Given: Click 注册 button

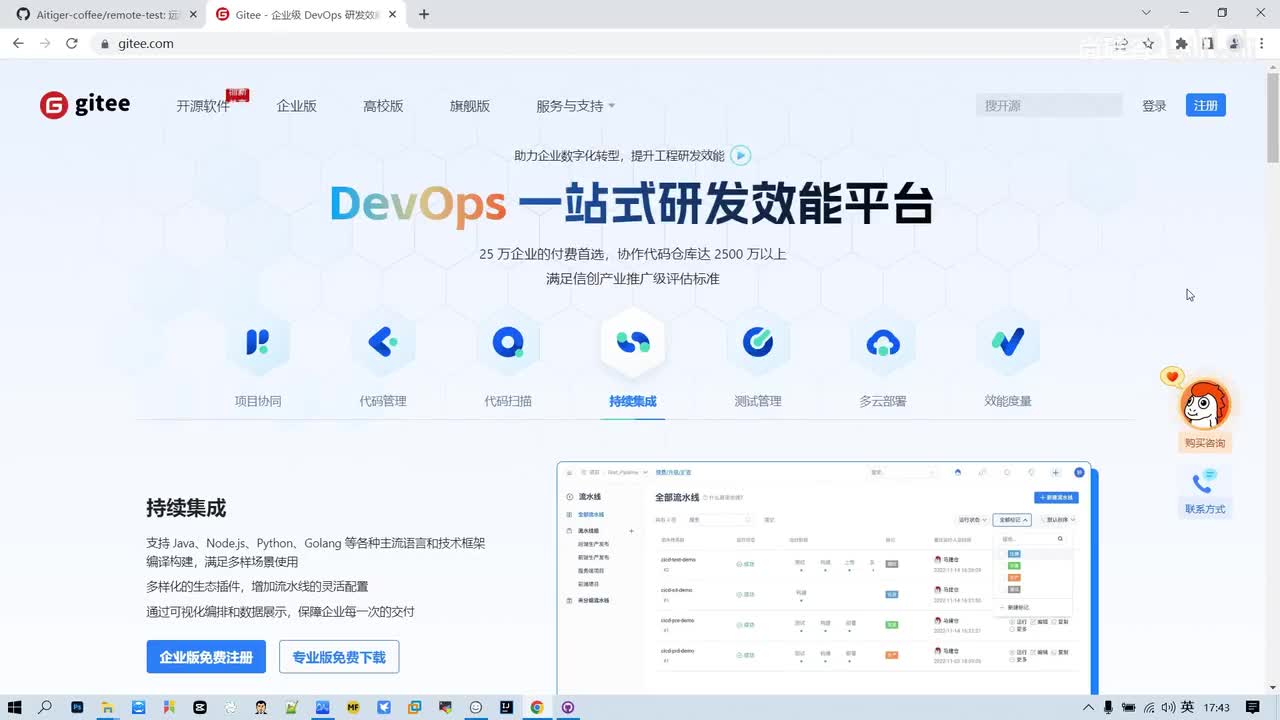Looking at the screenshot, I should (x=1206, y=105).
